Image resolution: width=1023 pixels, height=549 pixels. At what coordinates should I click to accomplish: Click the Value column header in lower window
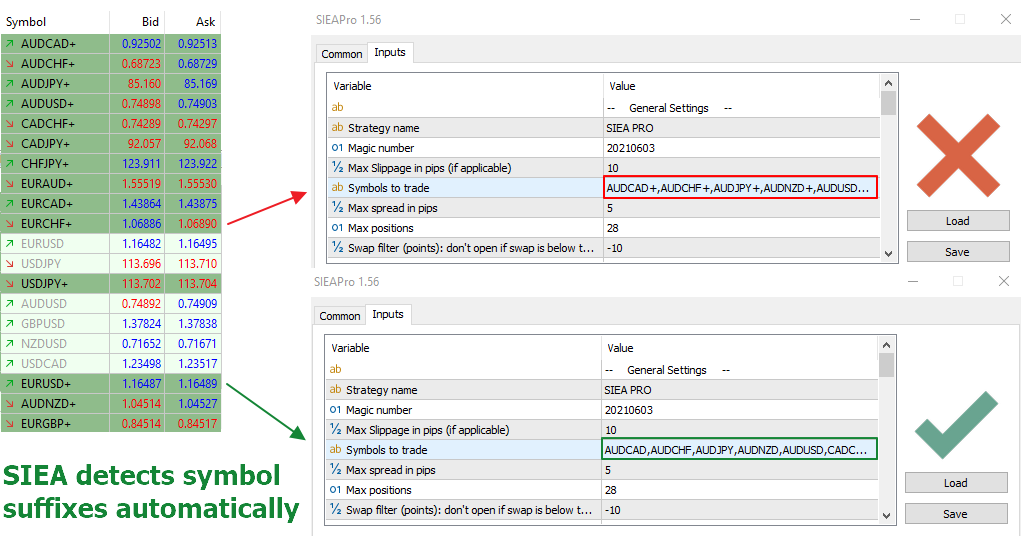(740, 348)
